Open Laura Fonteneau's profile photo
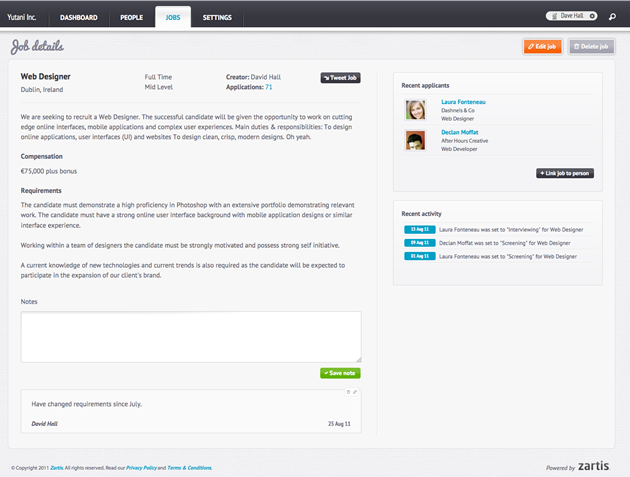The image size is (630, 477). point(415,110)
